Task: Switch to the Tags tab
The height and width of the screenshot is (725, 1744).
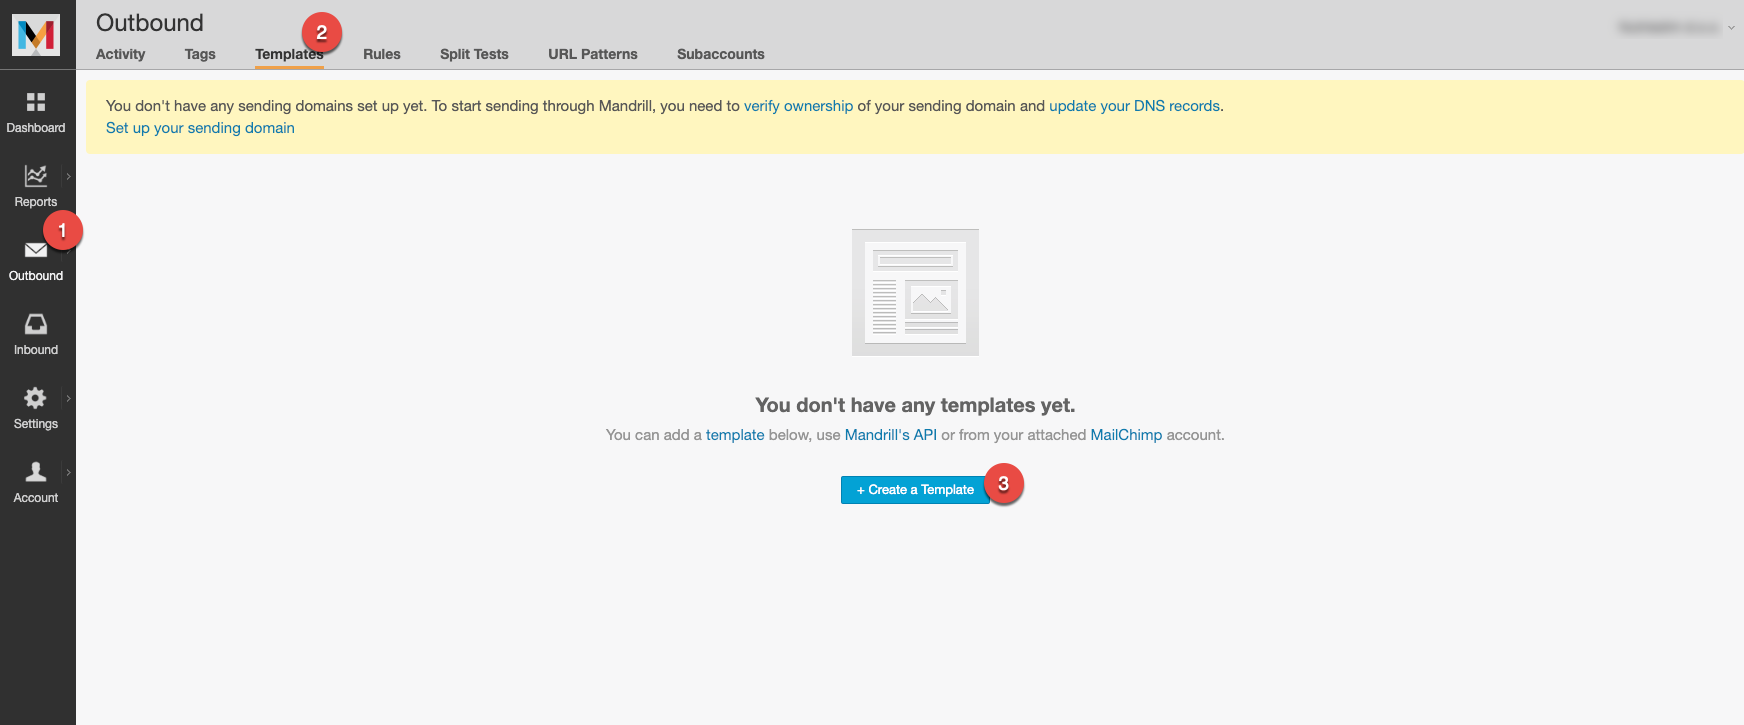Action: click(x=200, y=54)
